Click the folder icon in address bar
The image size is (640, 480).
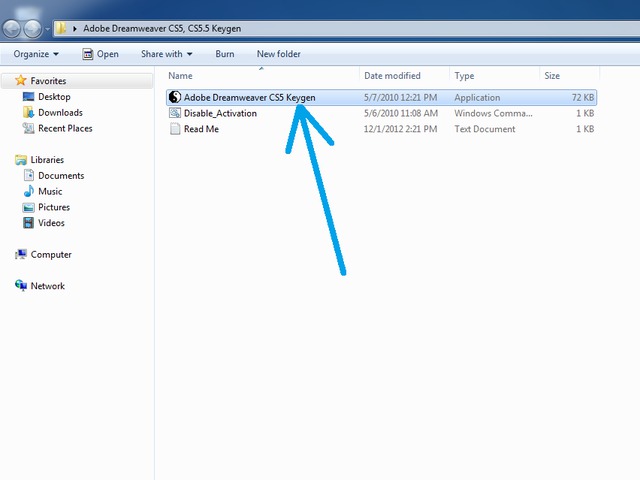61,28
